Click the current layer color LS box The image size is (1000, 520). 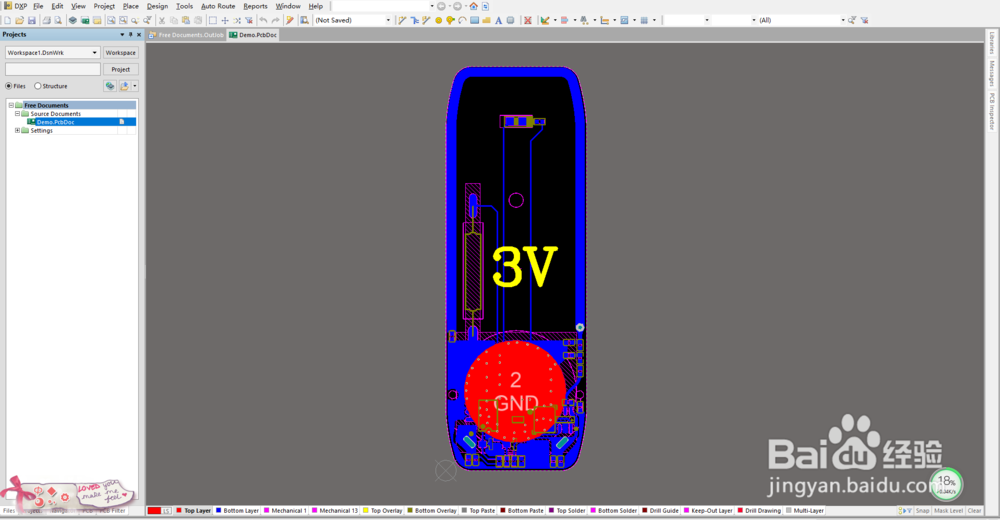pyautogui.click(x=159, y=510)
